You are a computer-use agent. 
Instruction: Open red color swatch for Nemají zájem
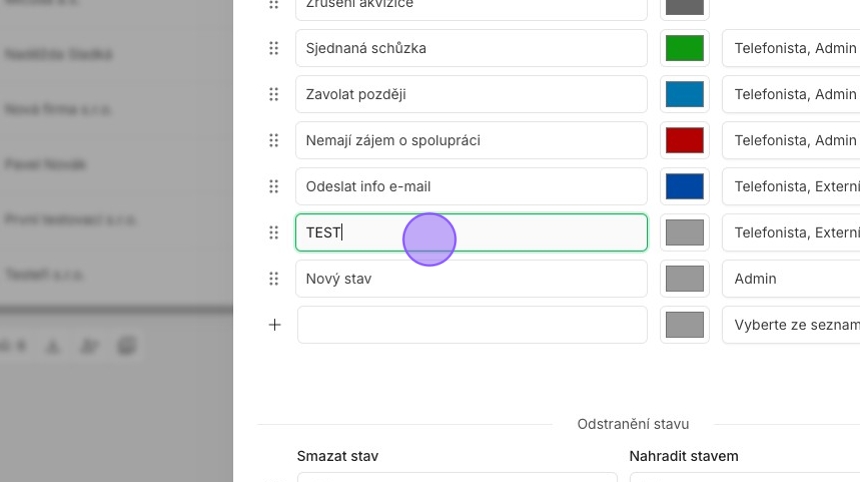point(685,140)
